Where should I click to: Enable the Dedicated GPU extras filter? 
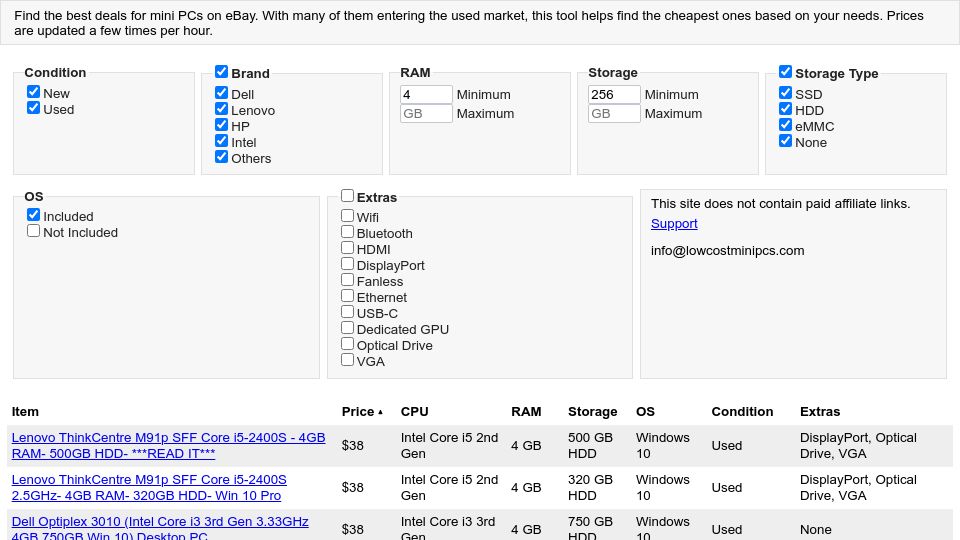(347, 328)
